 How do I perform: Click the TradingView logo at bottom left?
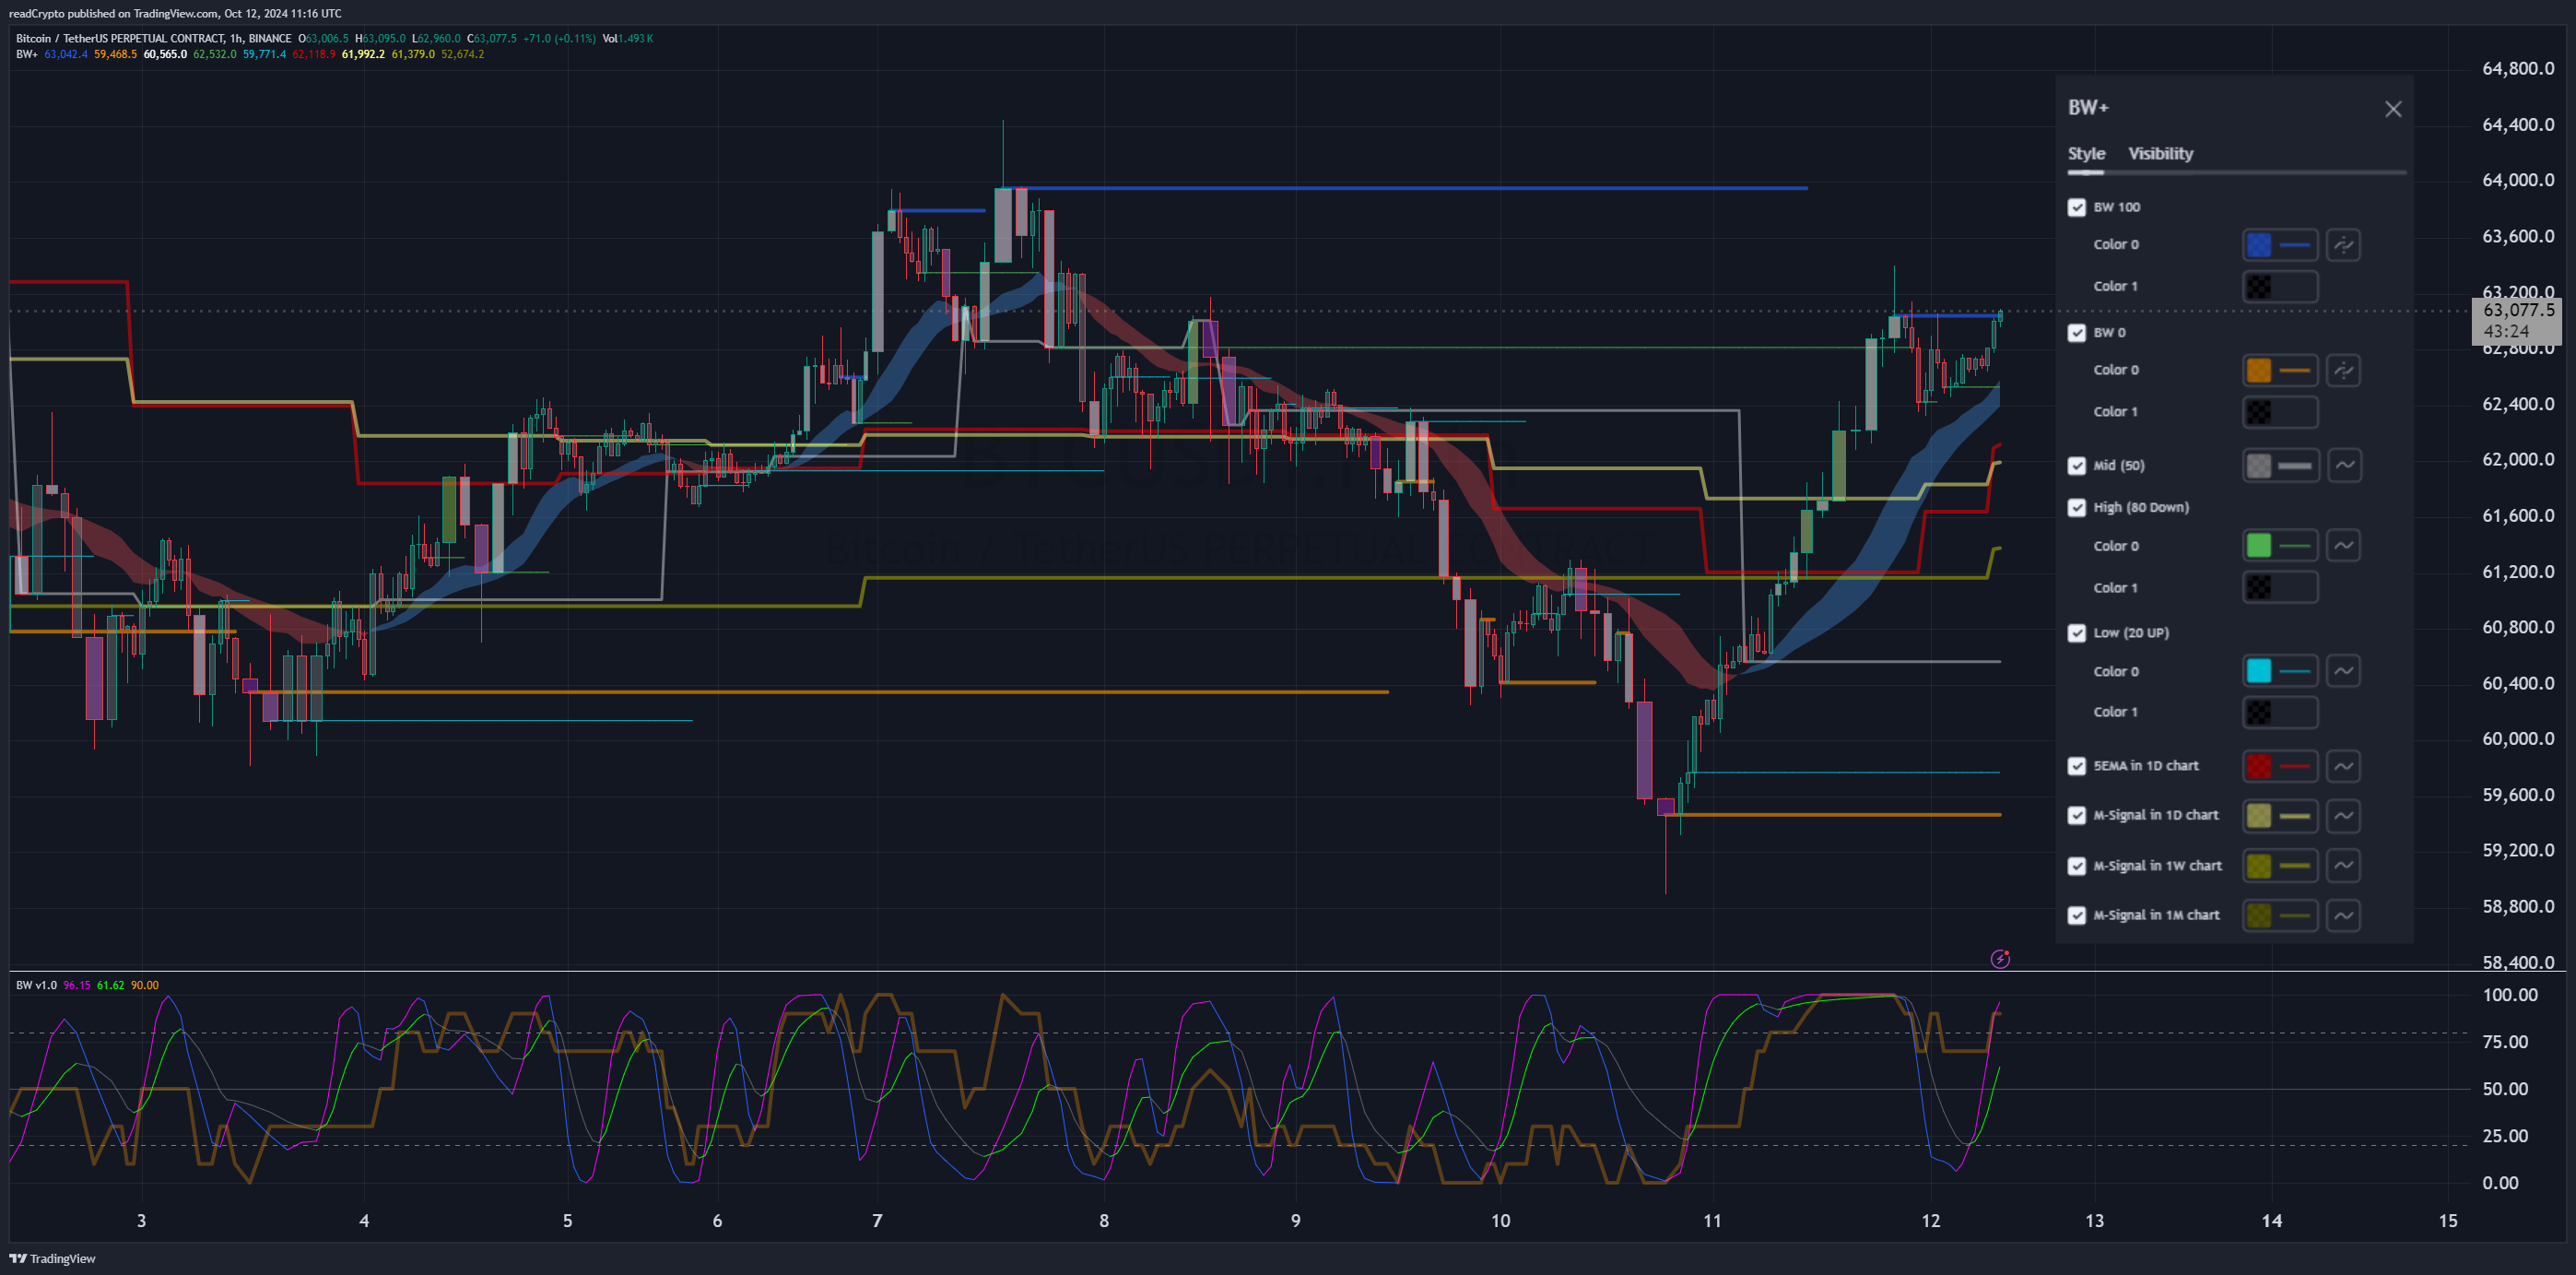point(52,1258)
